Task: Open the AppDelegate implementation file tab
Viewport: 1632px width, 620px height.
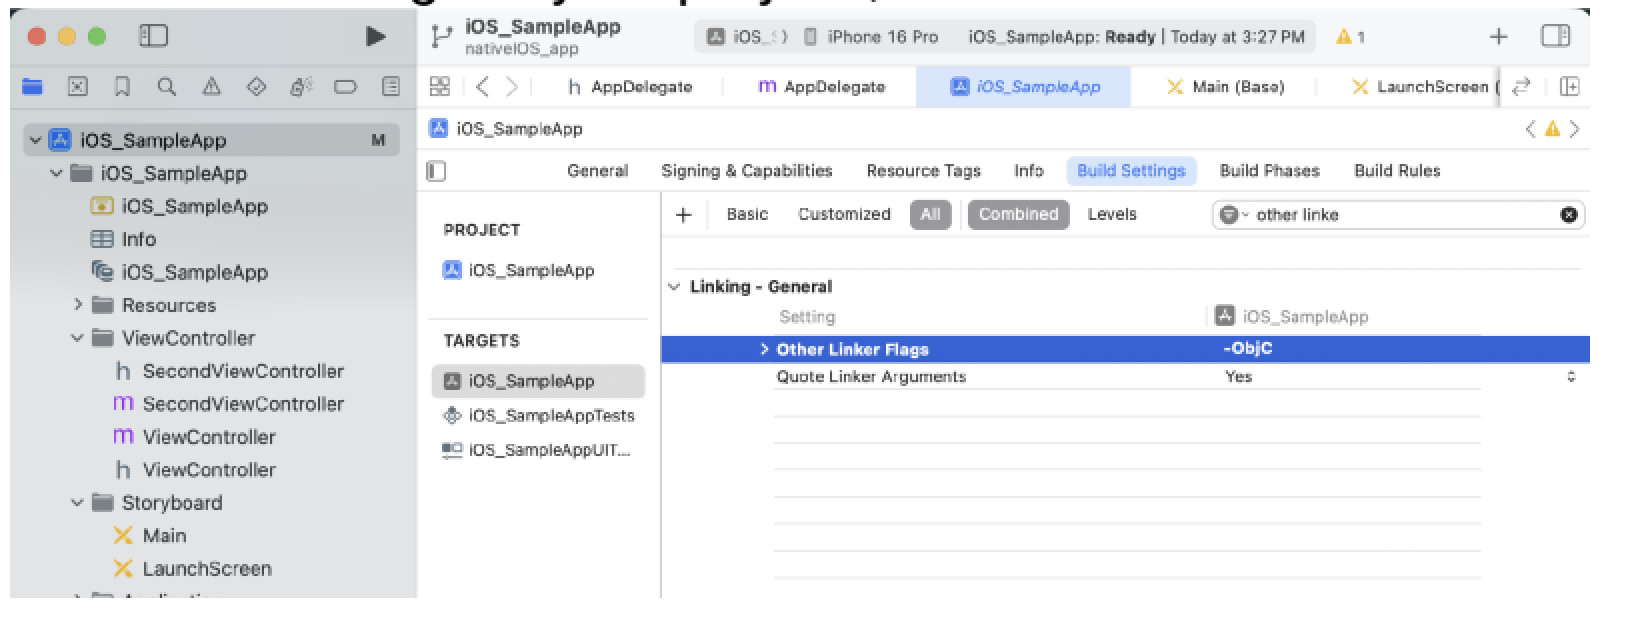Action: tap(822, 87)
